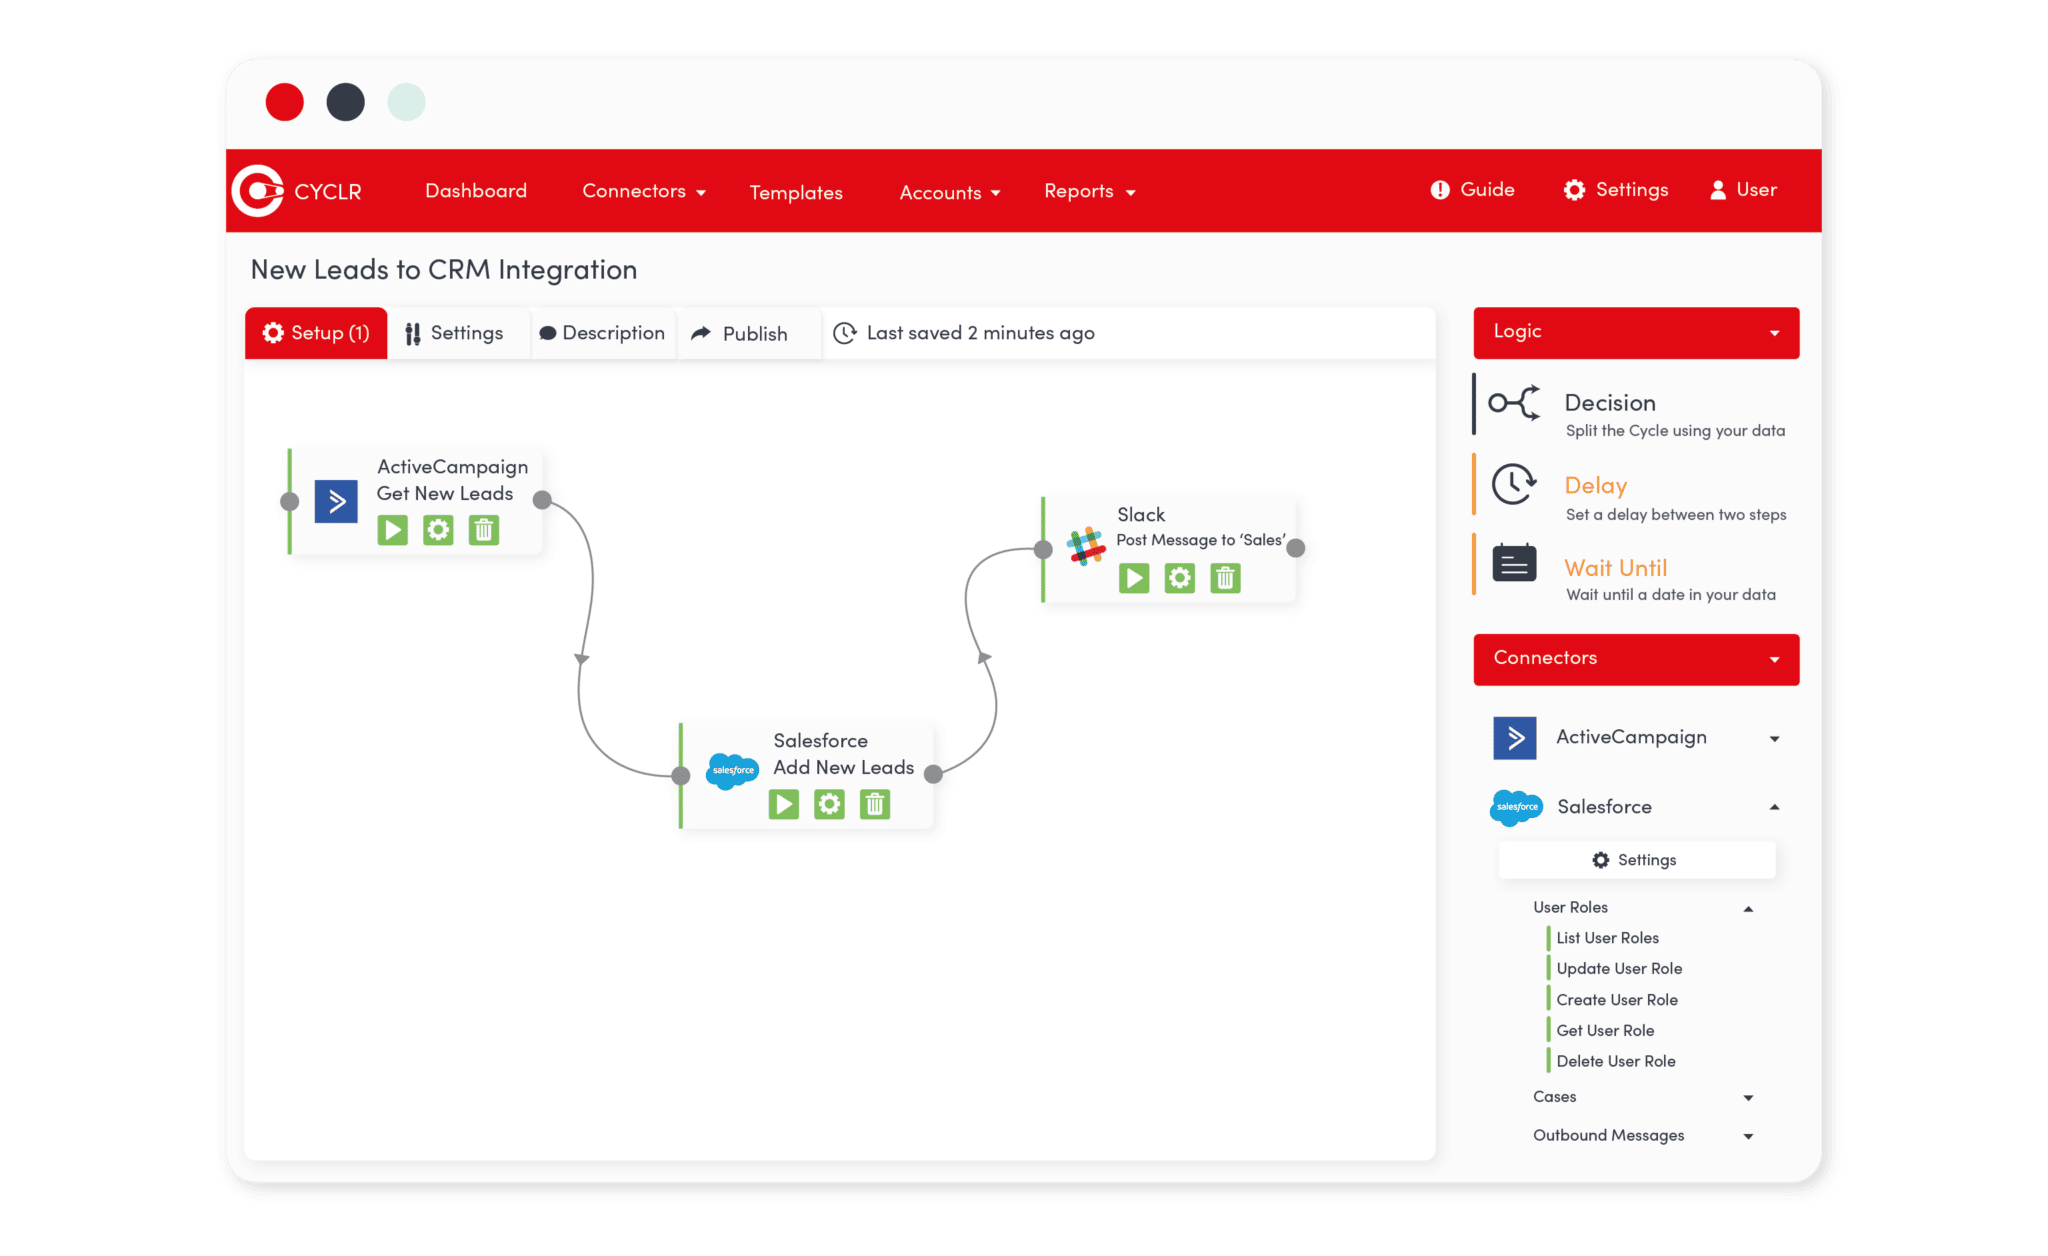Click the Slack step's output connection node
Screen dimensions: 2048x1256
pos(1296,548)
